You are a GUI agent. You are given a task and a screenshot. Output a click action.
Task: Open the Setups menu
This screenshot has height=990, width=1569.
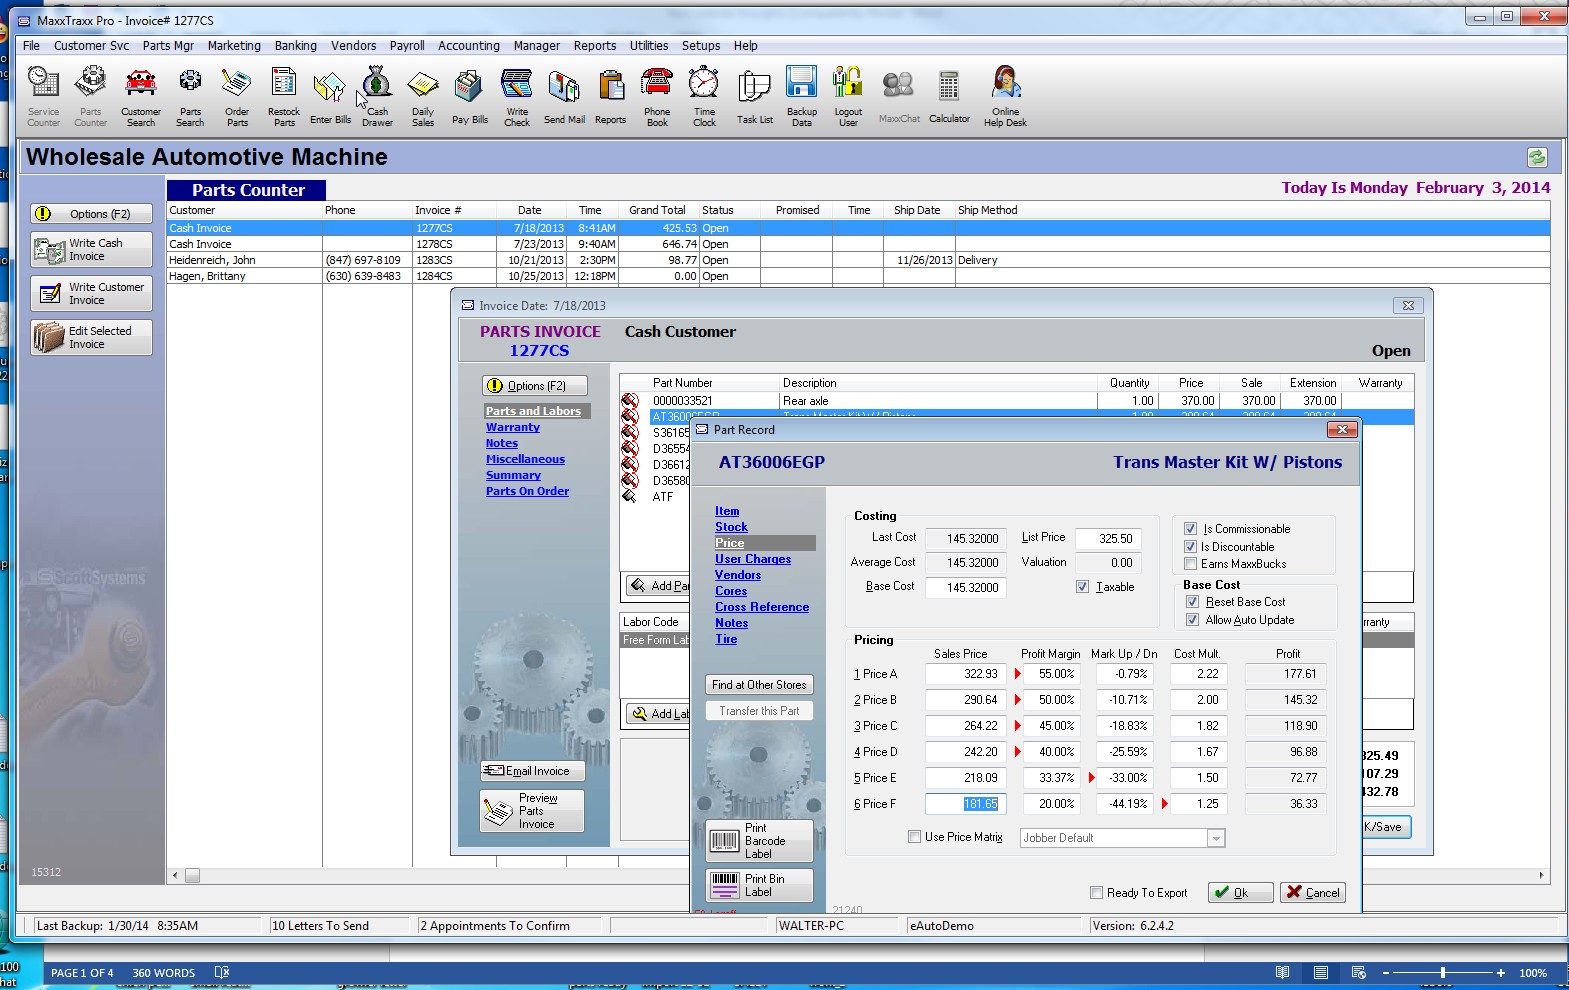[701, 46]
